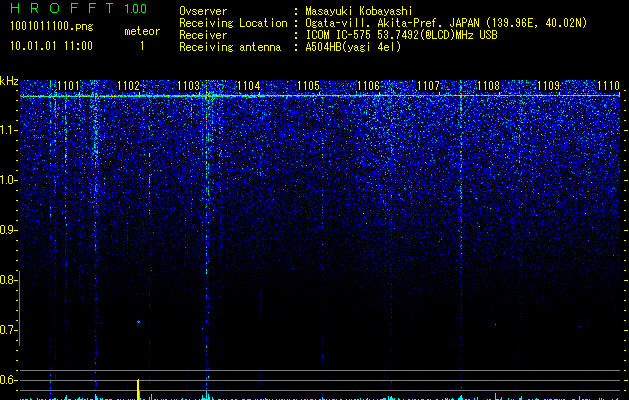Click the 1109 time marker
Screen dimensions: 629x400
pyautogui.click(x=548, y=85)
